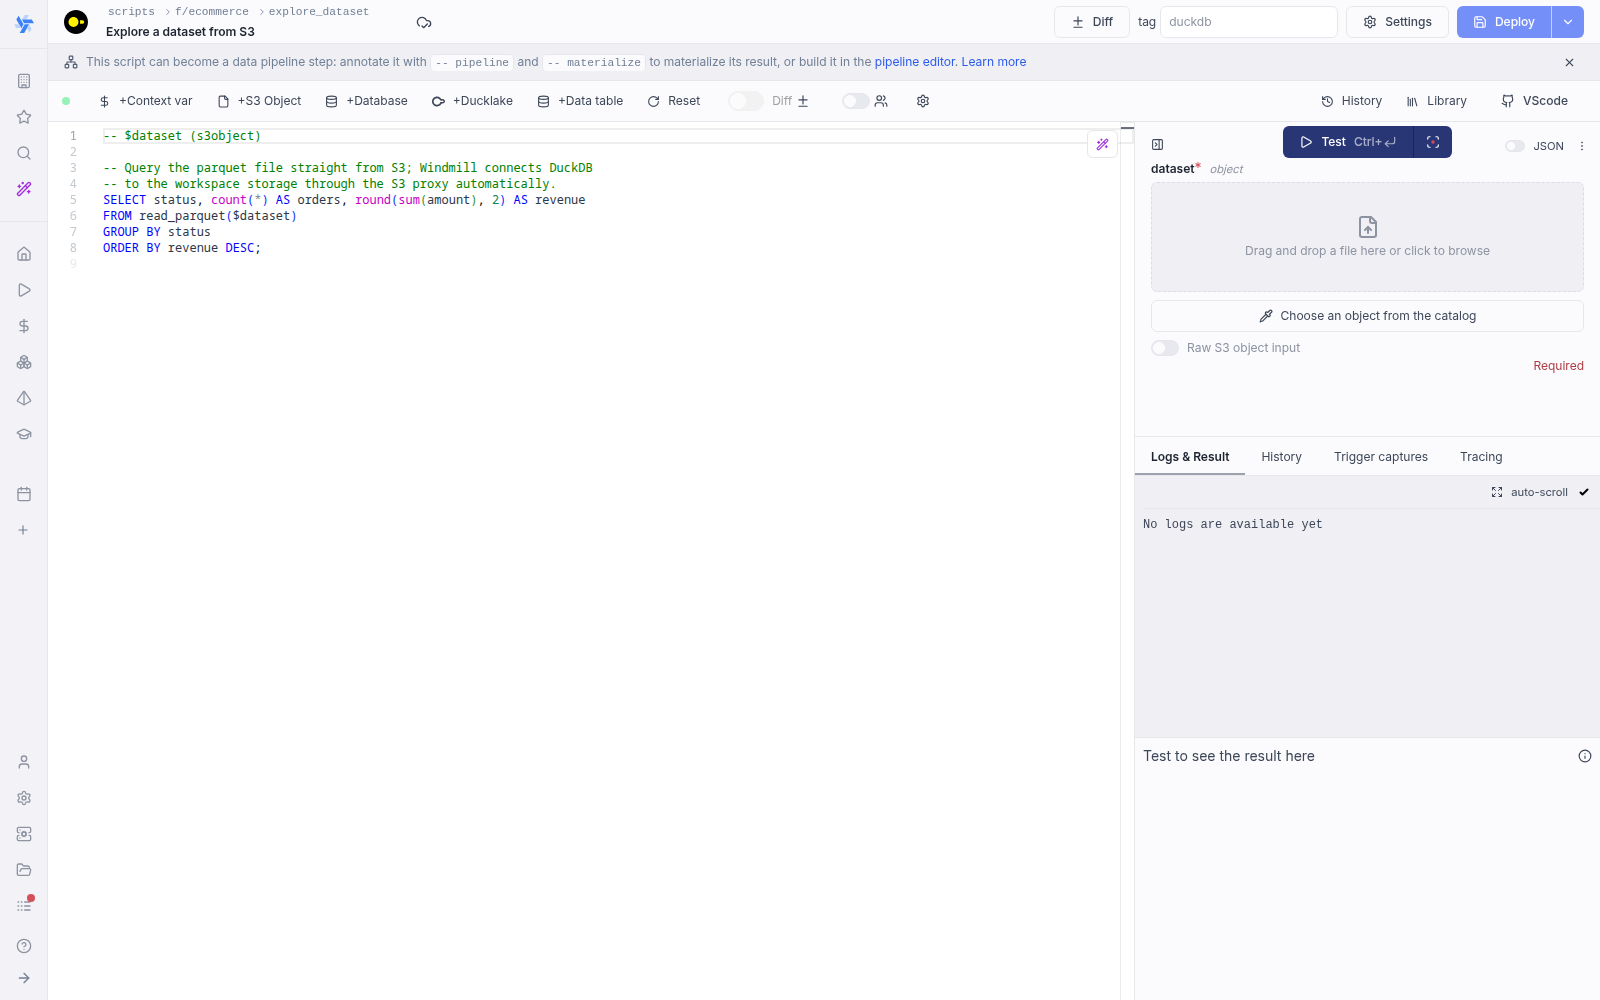Click the plus icon in left sidebar
Screen dimensions: 1600x1000
click(24, 530)
